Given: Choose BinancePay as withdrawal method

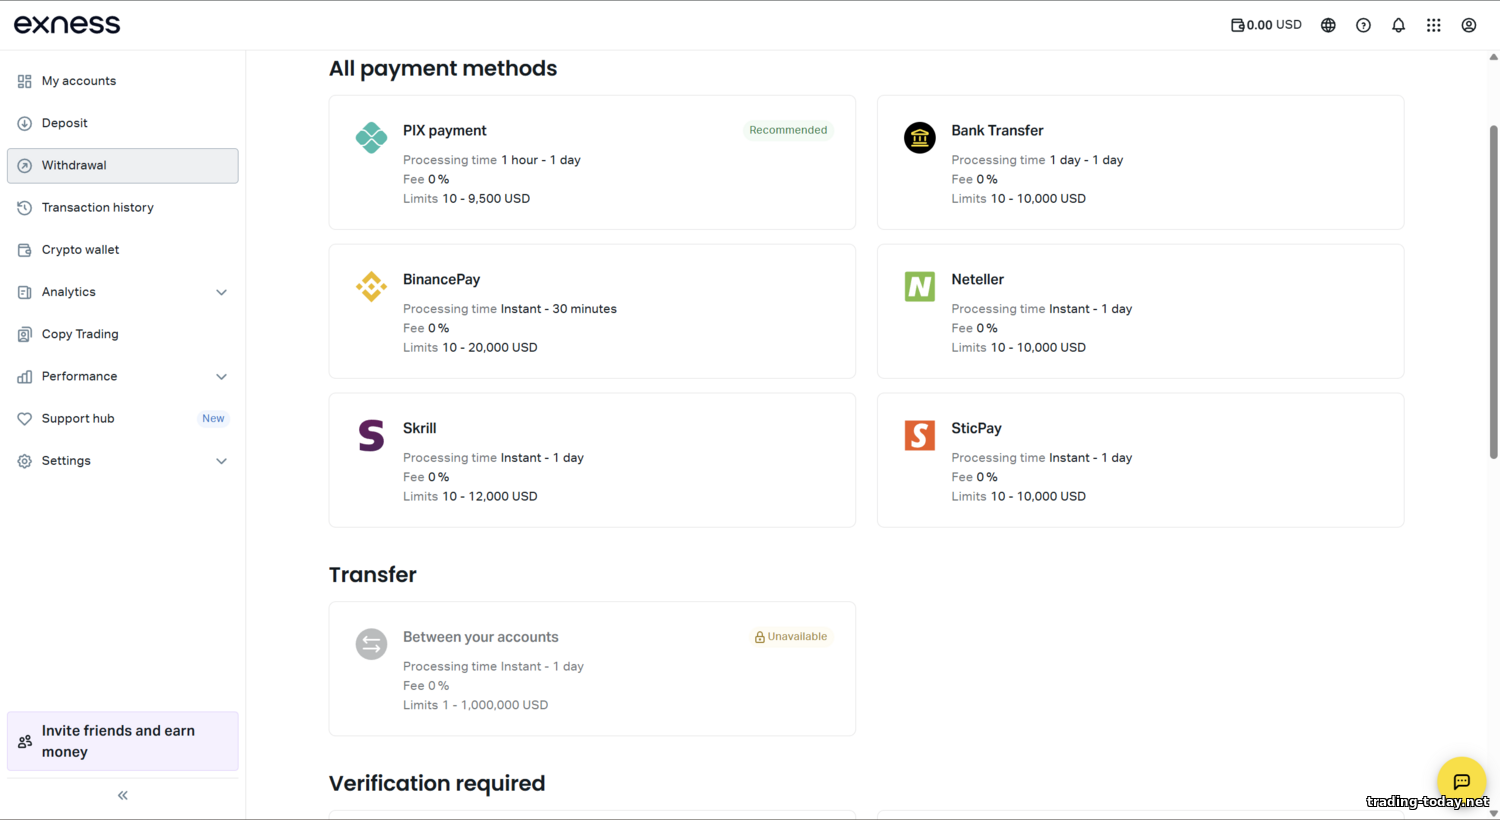Looking at the screenshot, I should (x=592, y=311).
